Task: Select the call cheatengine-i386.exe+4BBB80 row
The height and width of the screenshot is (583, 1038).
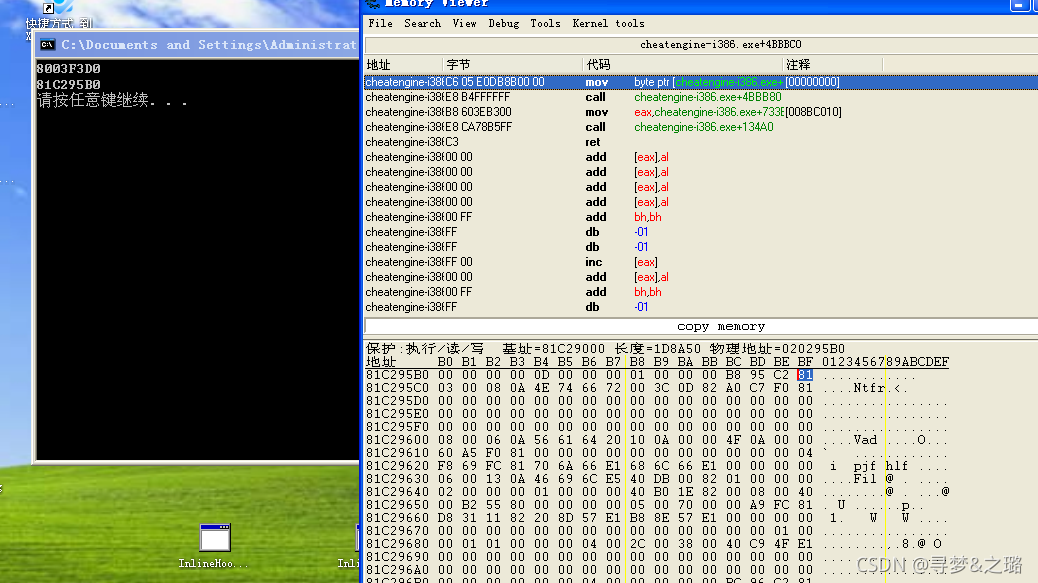Action: (x=700, y=97)
